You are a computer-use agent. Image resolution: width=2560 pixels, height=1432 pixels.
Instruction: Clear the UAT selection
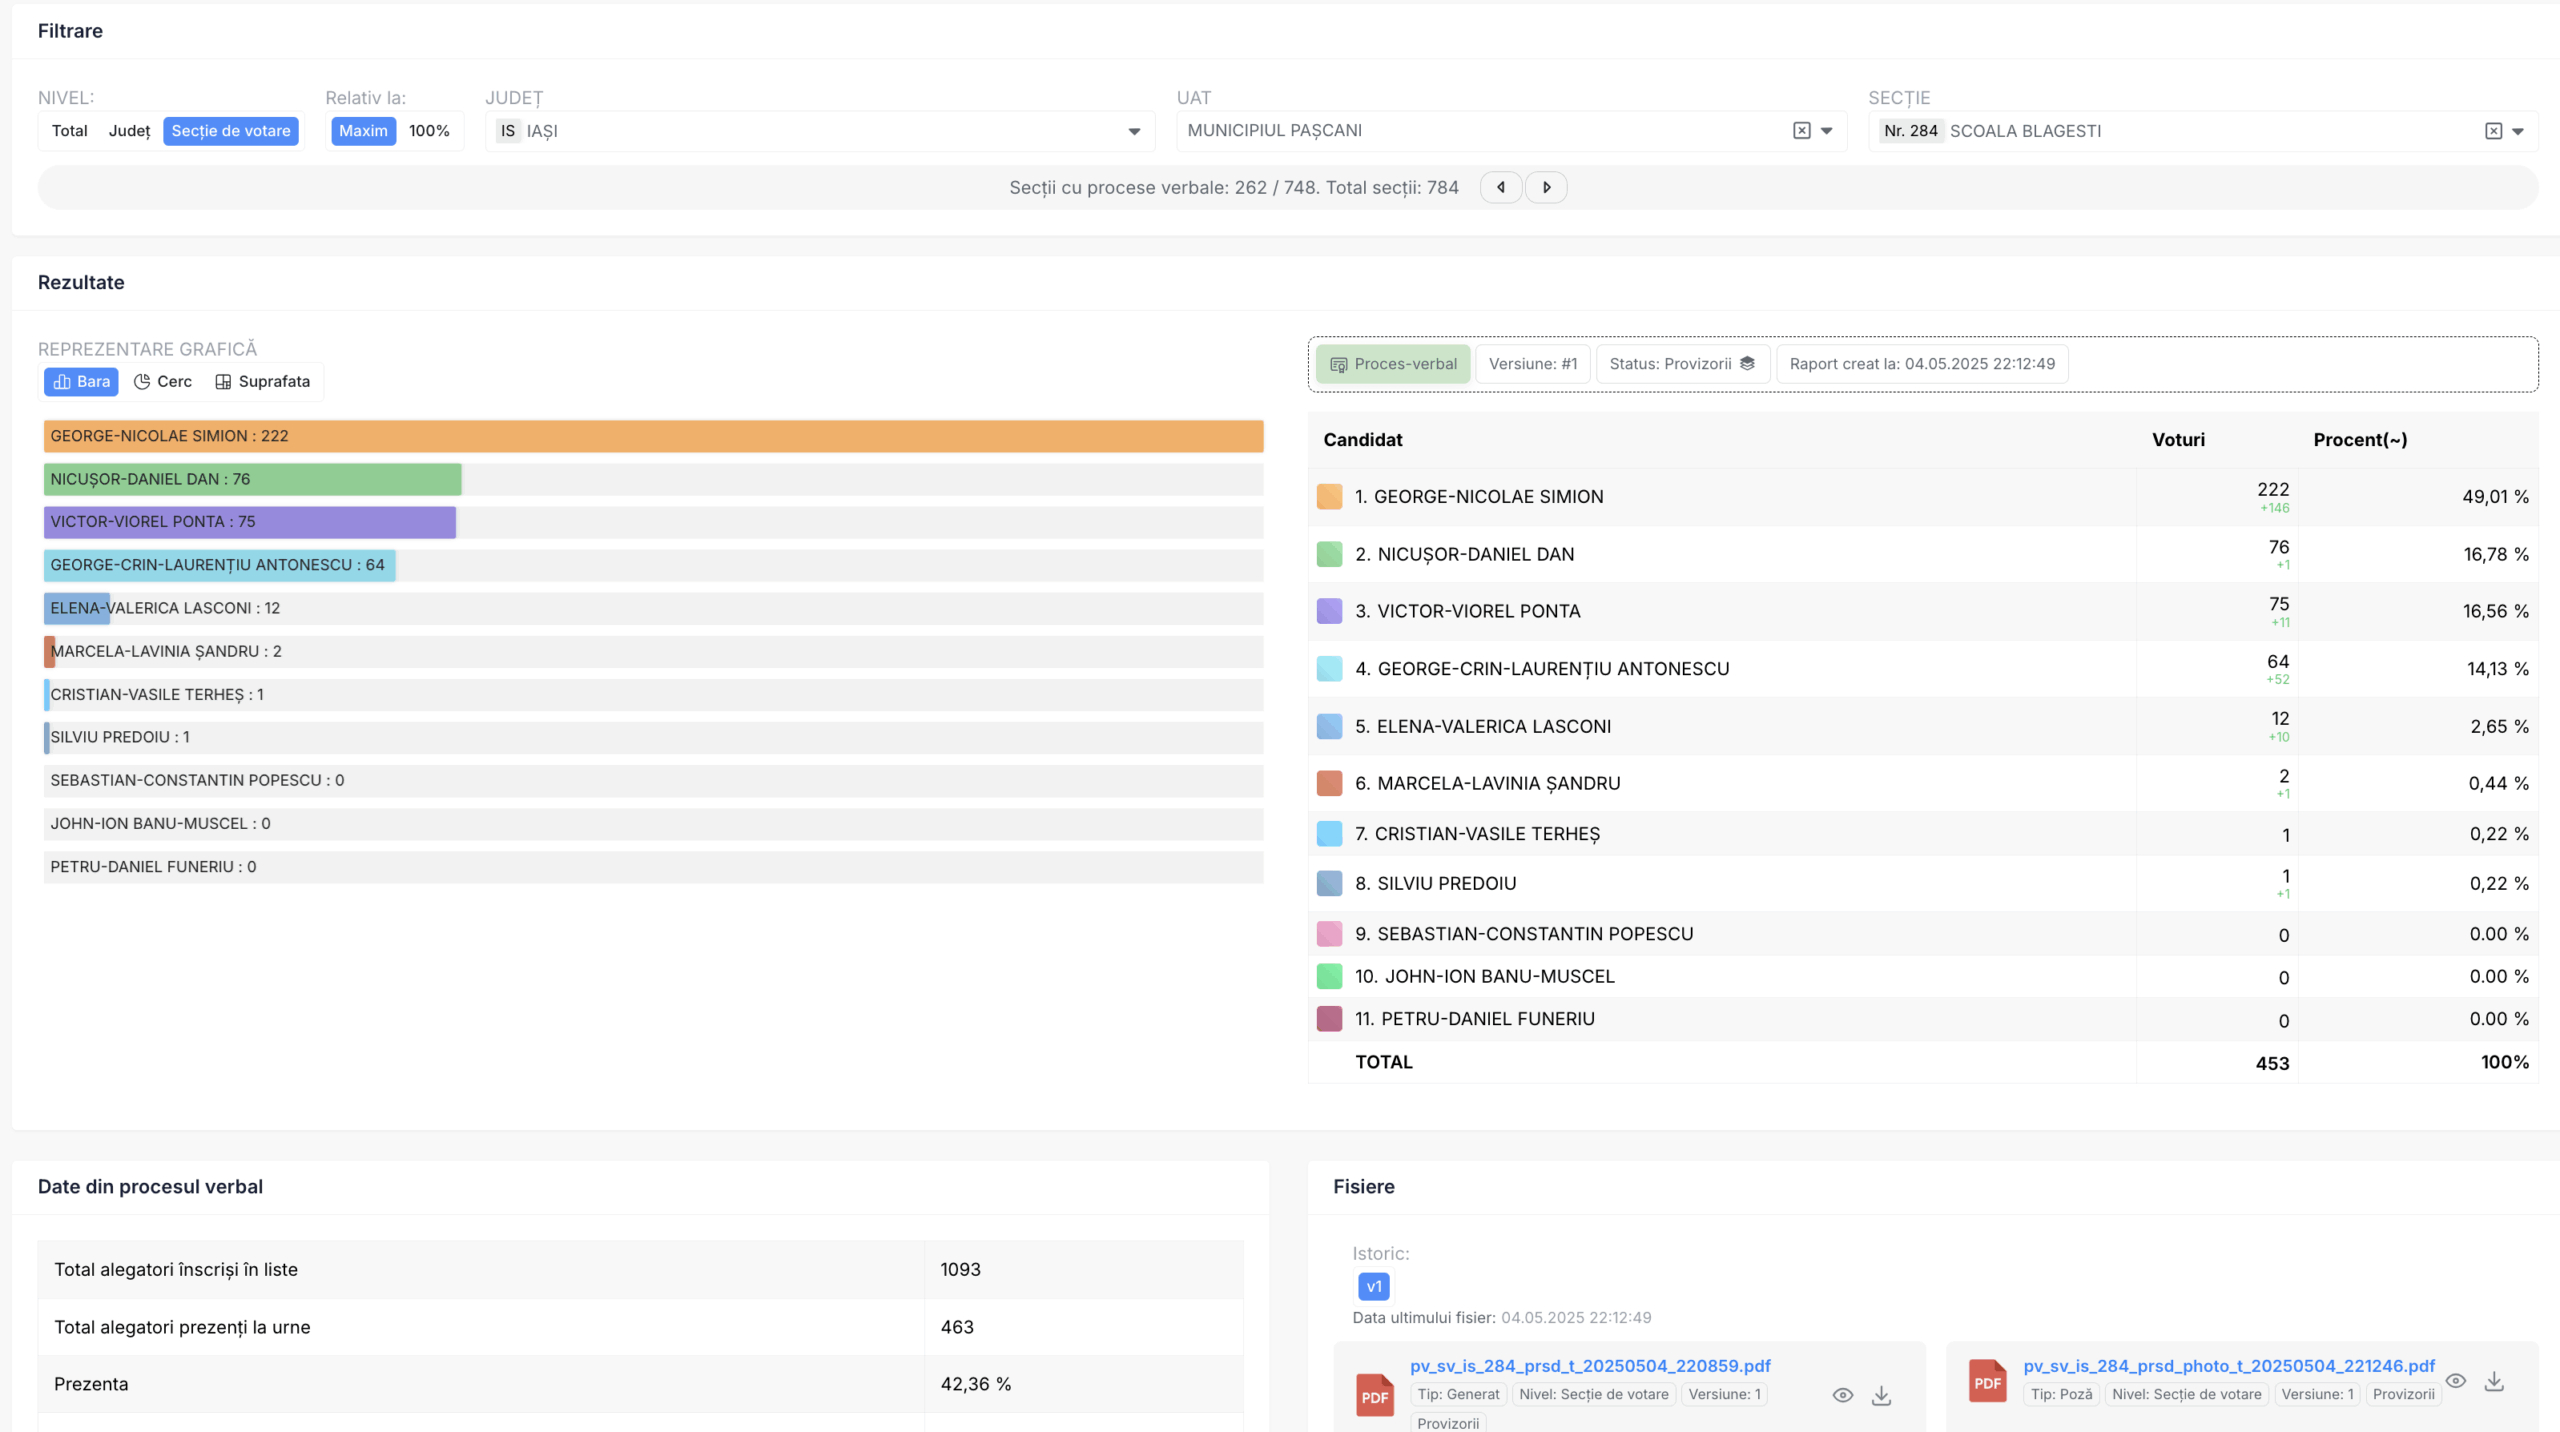[1801, 131]
